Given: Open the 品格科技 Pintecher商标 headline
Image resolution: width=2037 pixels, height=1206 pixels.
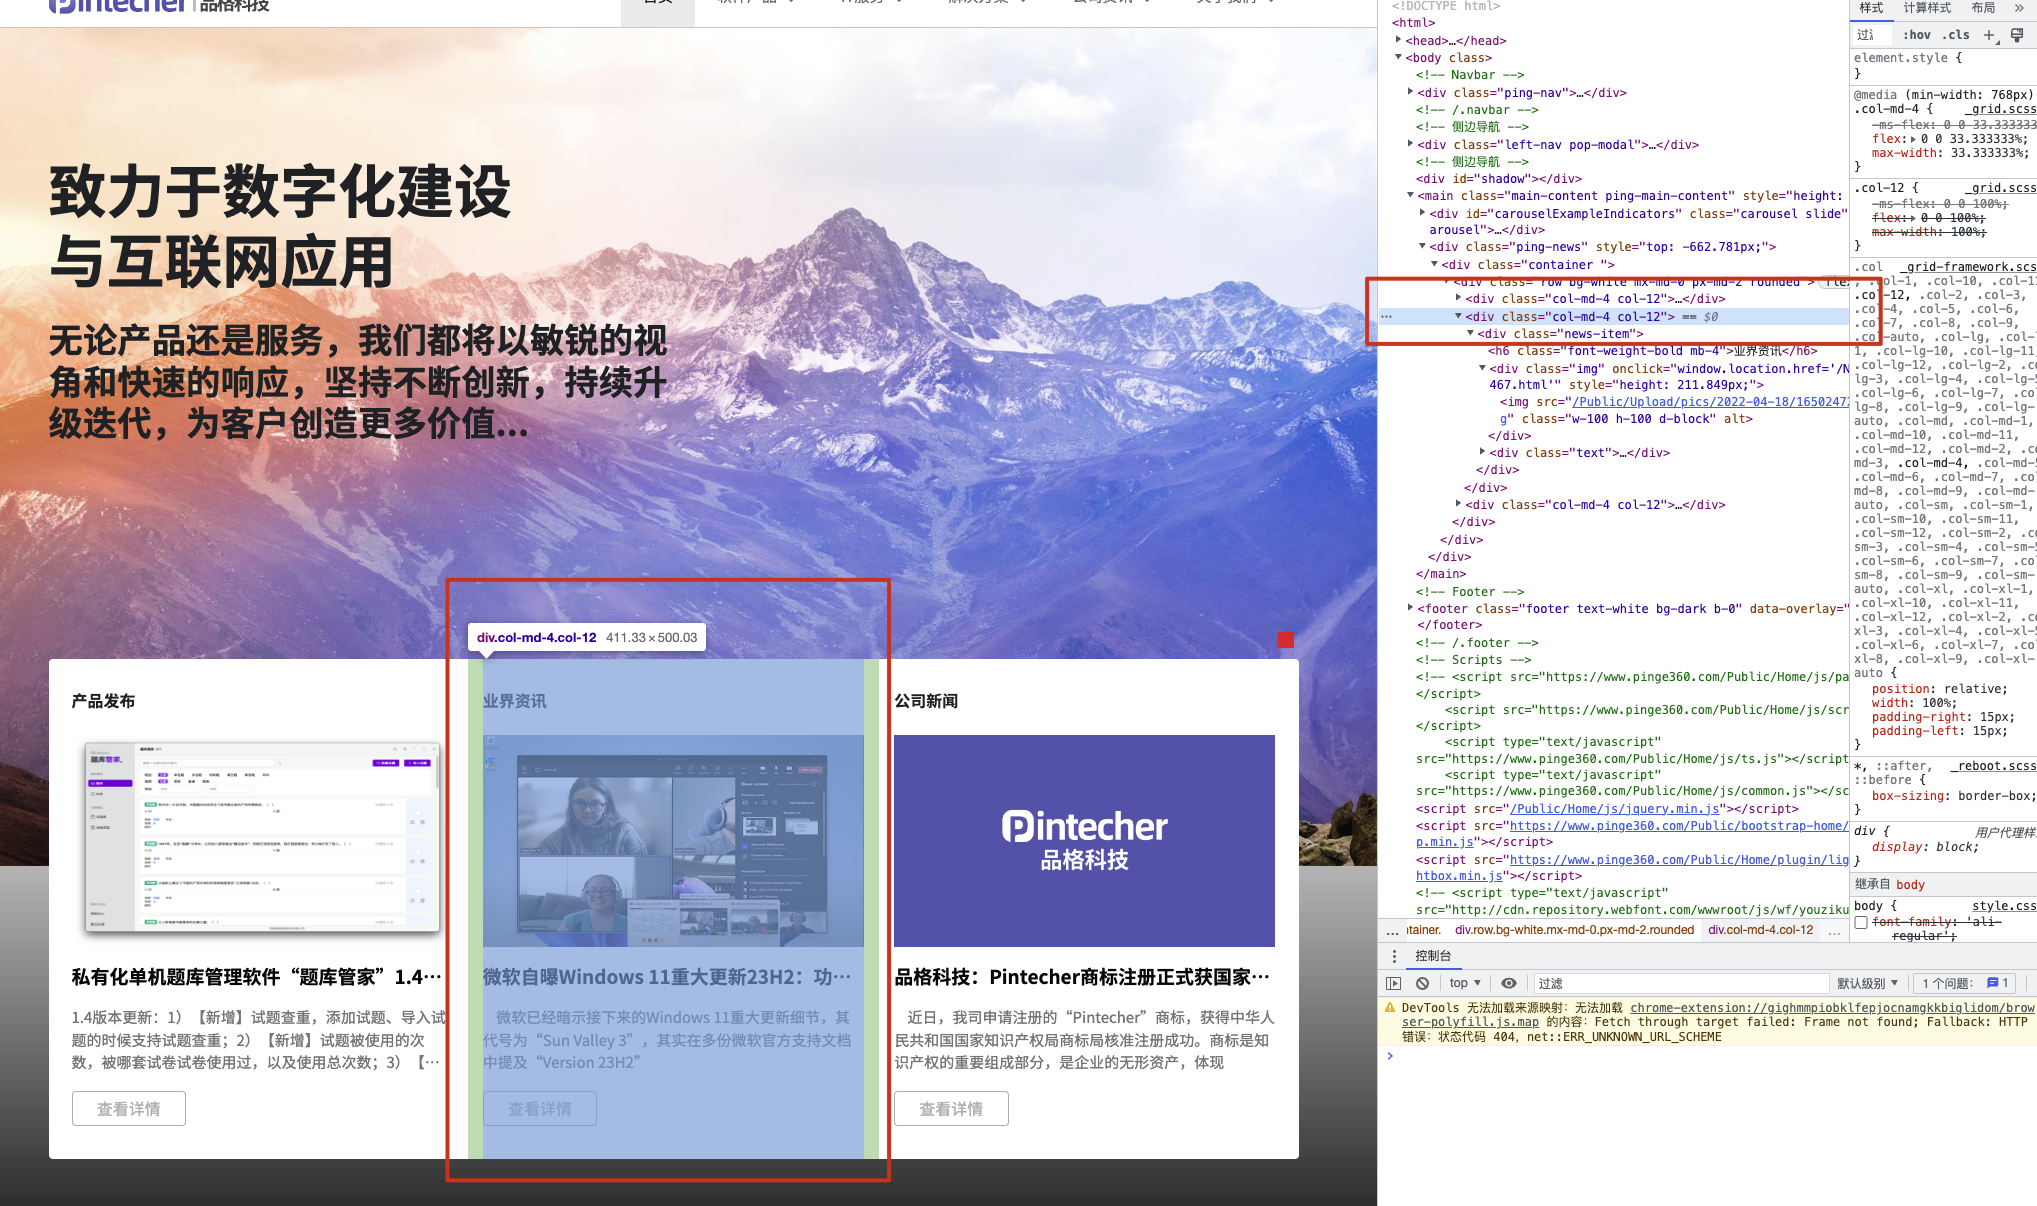Looking at the screenshot, I should (x=1082, y=977).
